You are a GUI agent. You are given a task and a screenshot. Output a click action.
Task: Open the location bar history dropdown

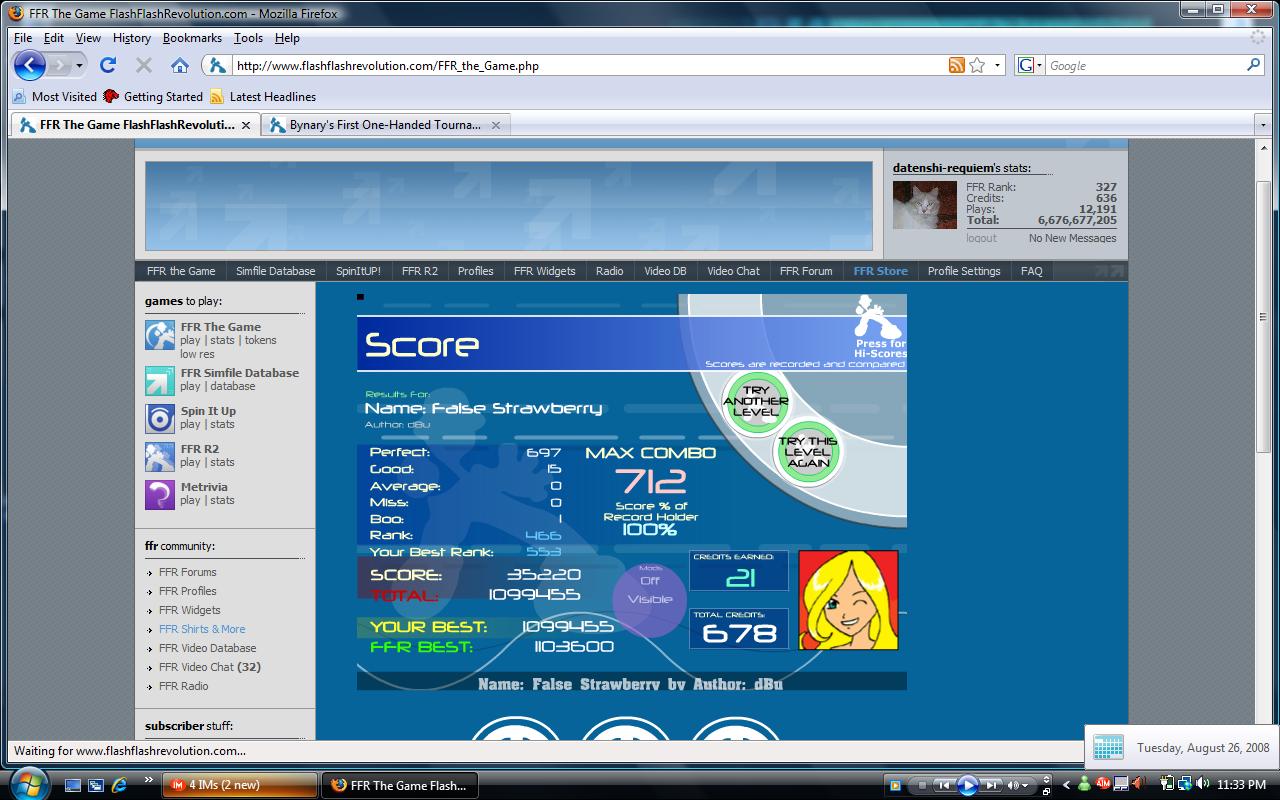pyautogui.click(x=997, y=66)
